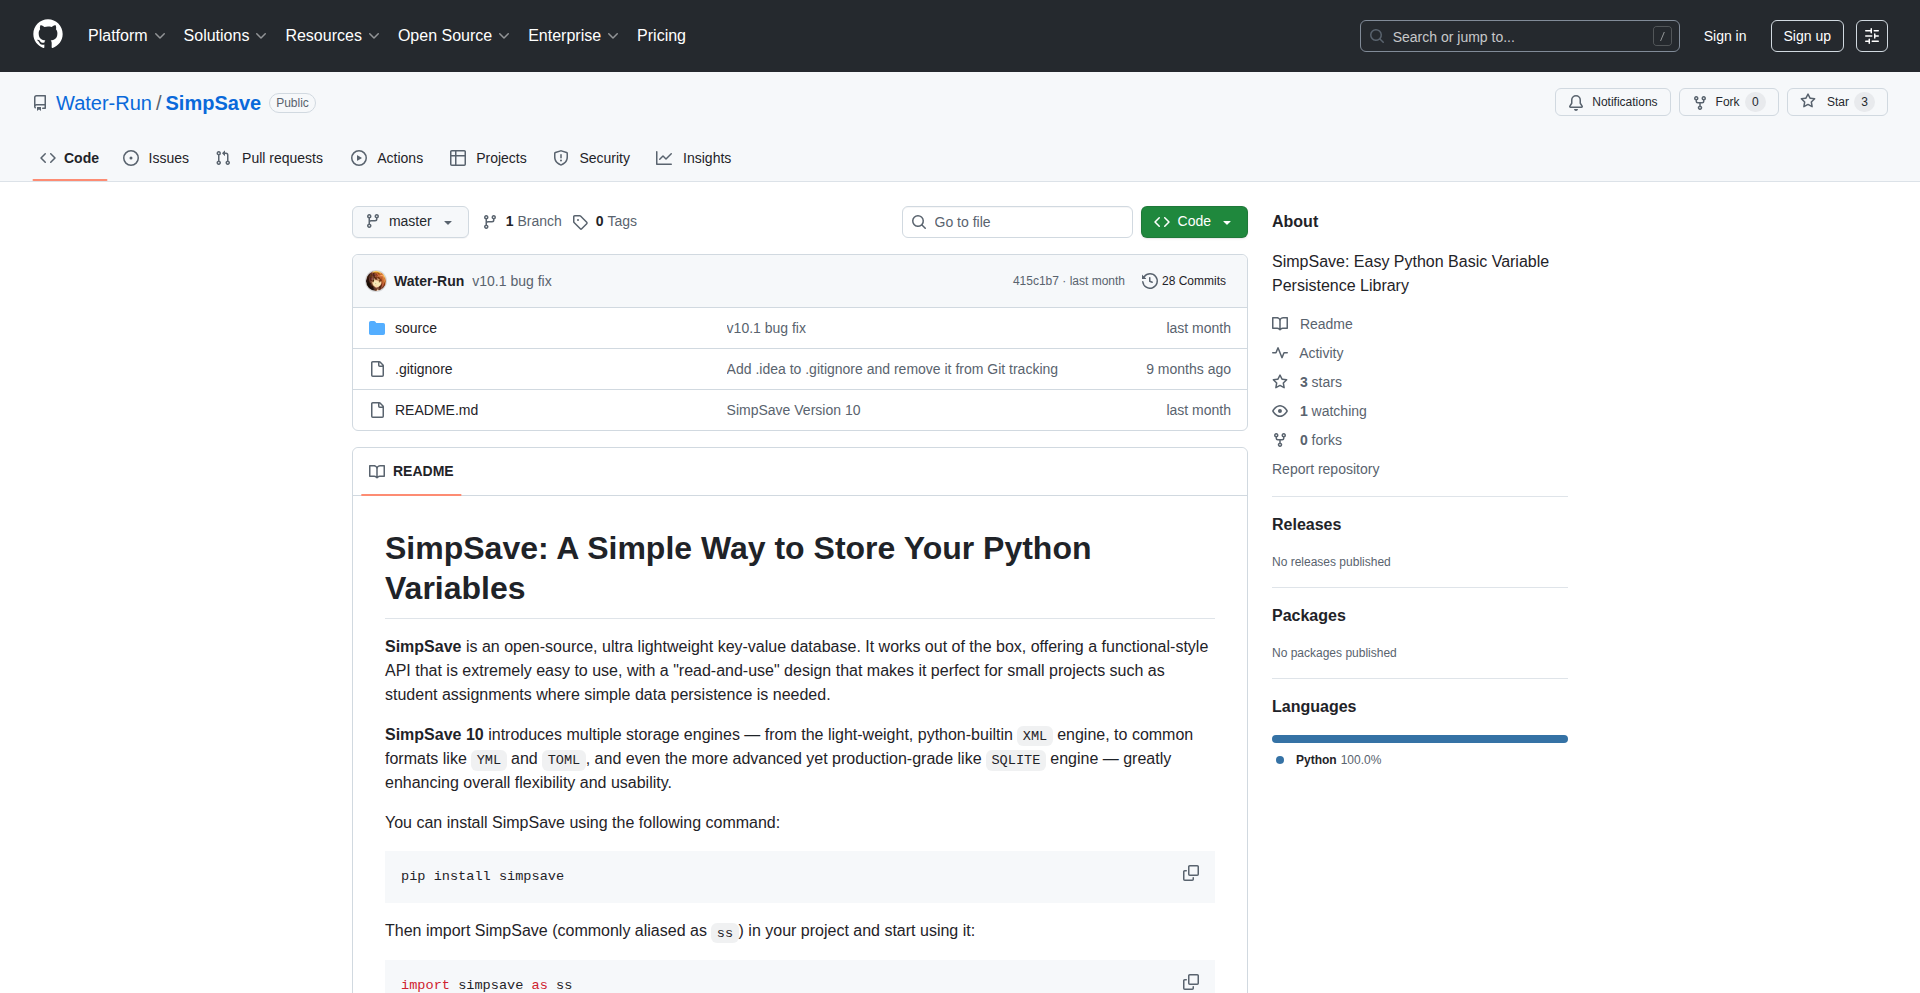Click the Go to file search field

[1017, 221]
